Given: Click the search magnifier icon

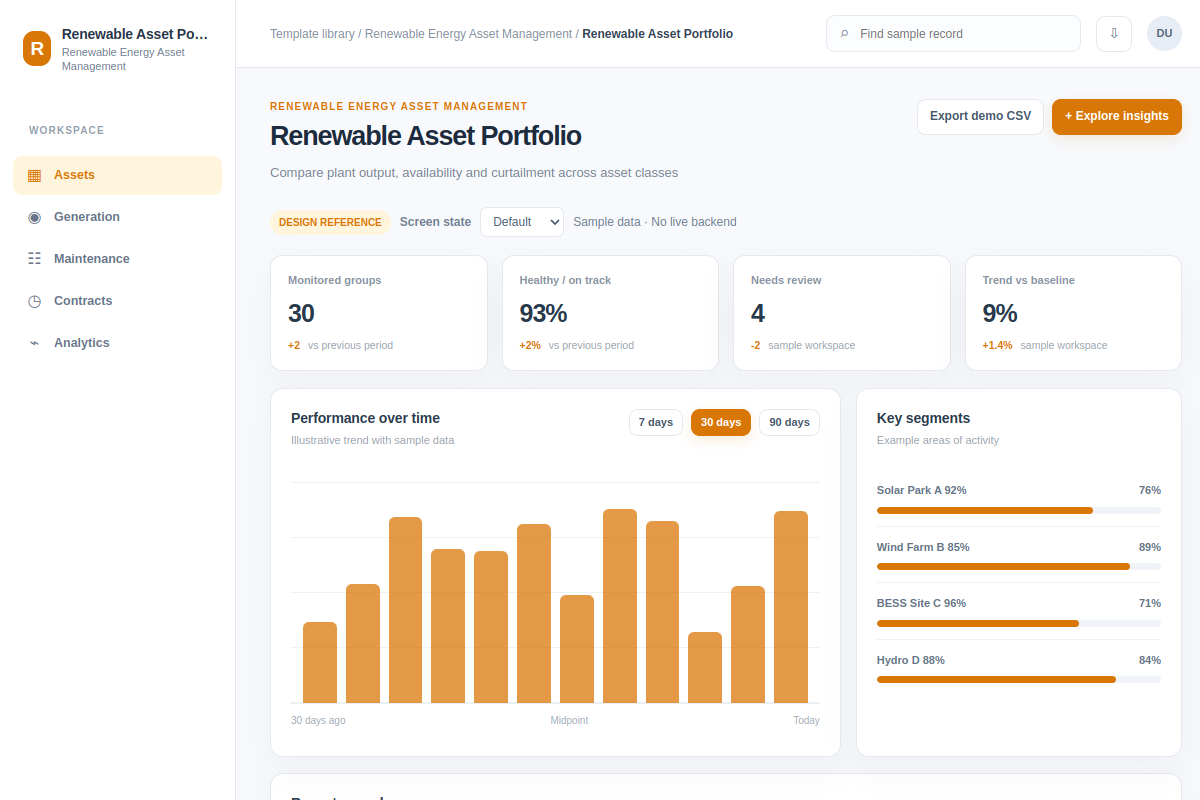Looking at the screenshot, I should [844, 34].
